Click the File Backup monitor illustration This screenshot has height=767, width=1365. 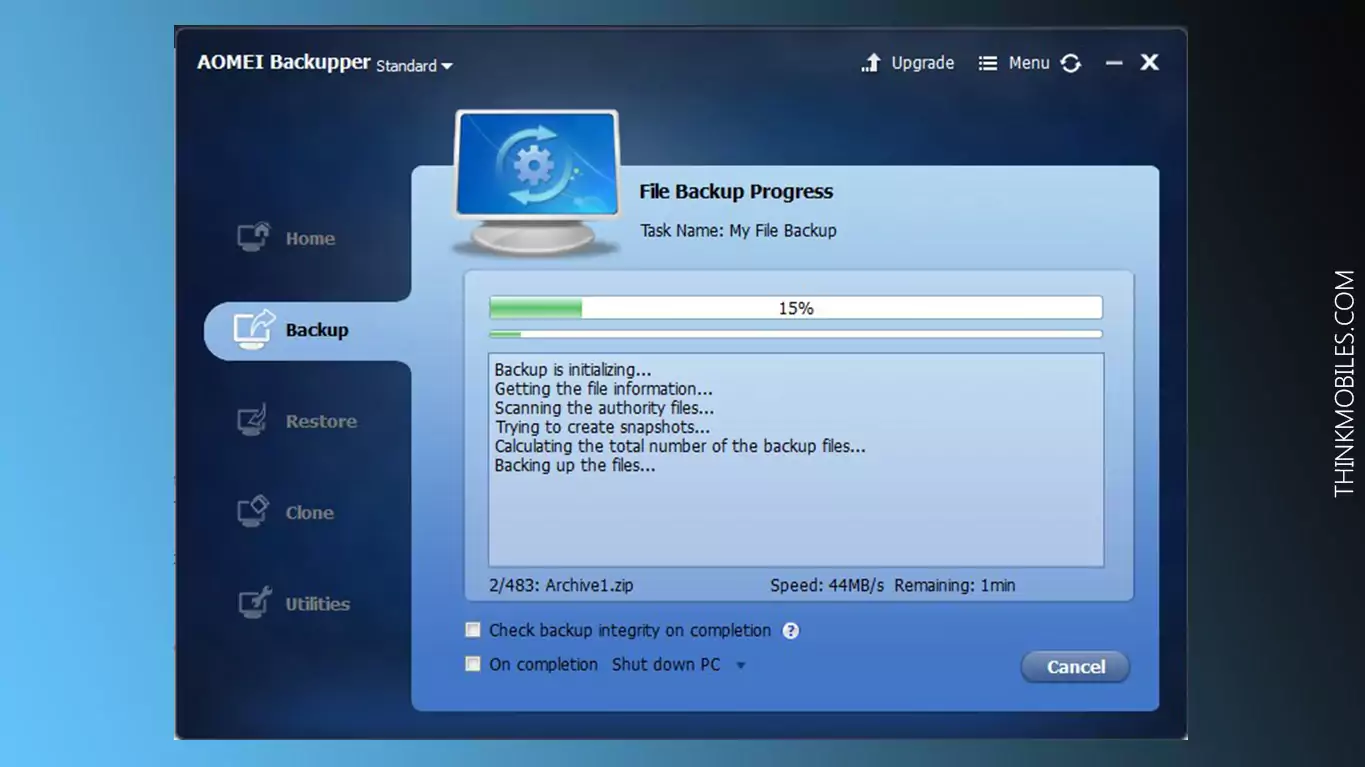click(x=537, y=182)
